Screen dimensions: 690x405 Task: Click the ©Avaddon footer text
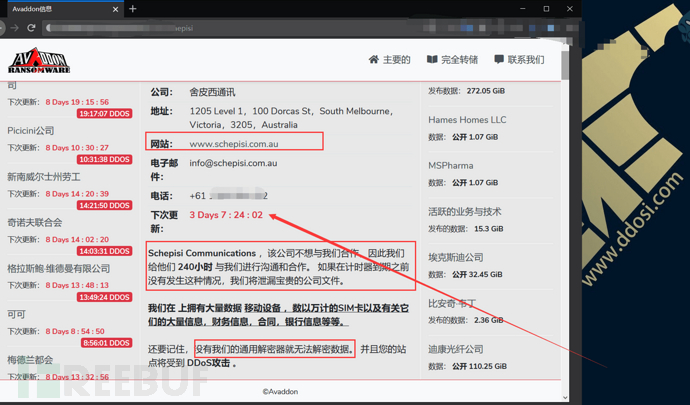pyautogui.click(x=280, y=391)
